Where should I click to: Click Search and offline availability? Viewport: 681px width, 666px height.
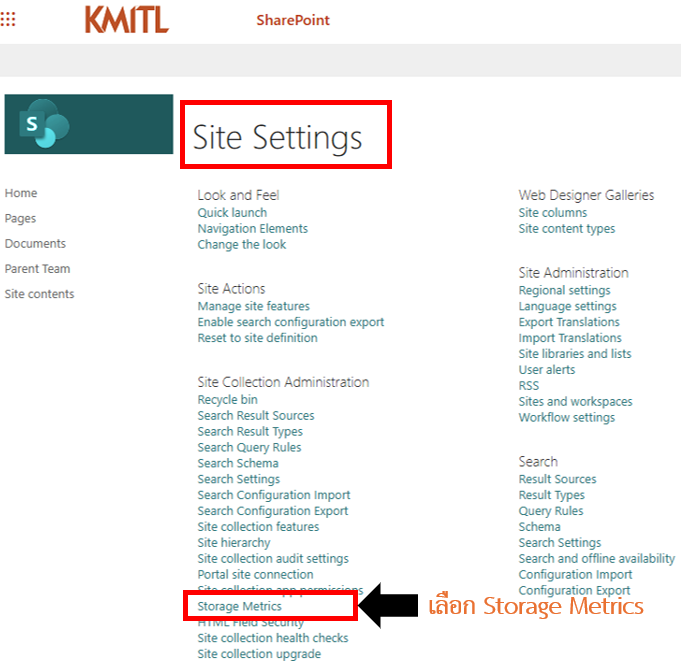click(596, 559)
